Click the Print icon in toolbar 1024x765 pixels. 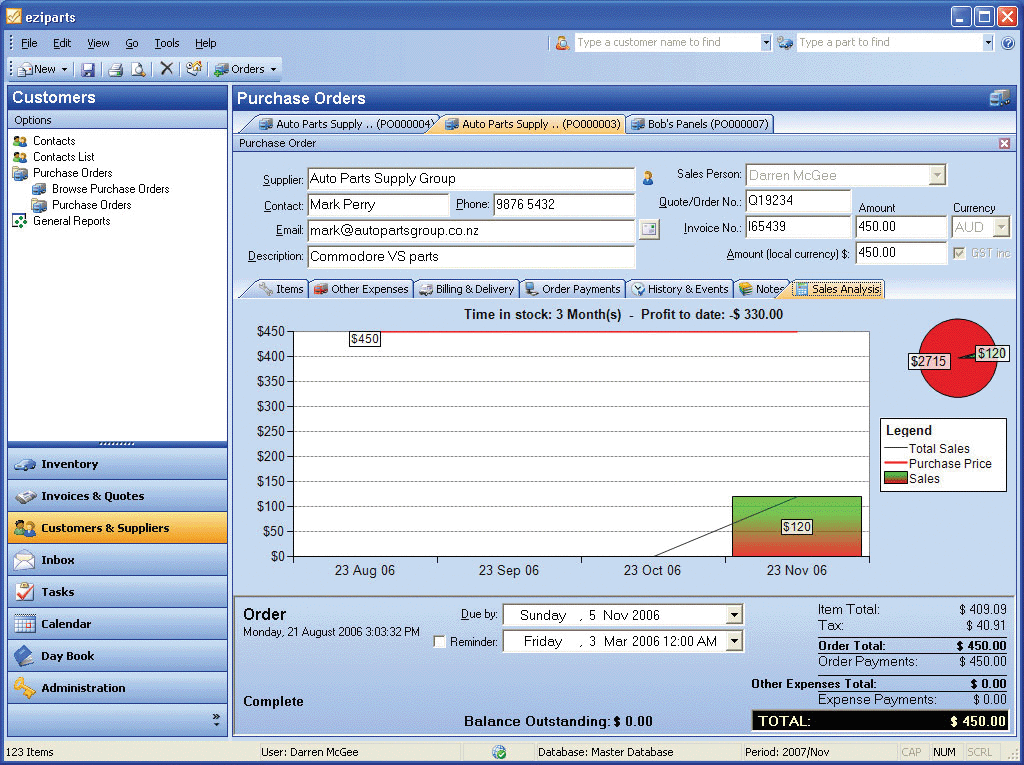(116, 69)
